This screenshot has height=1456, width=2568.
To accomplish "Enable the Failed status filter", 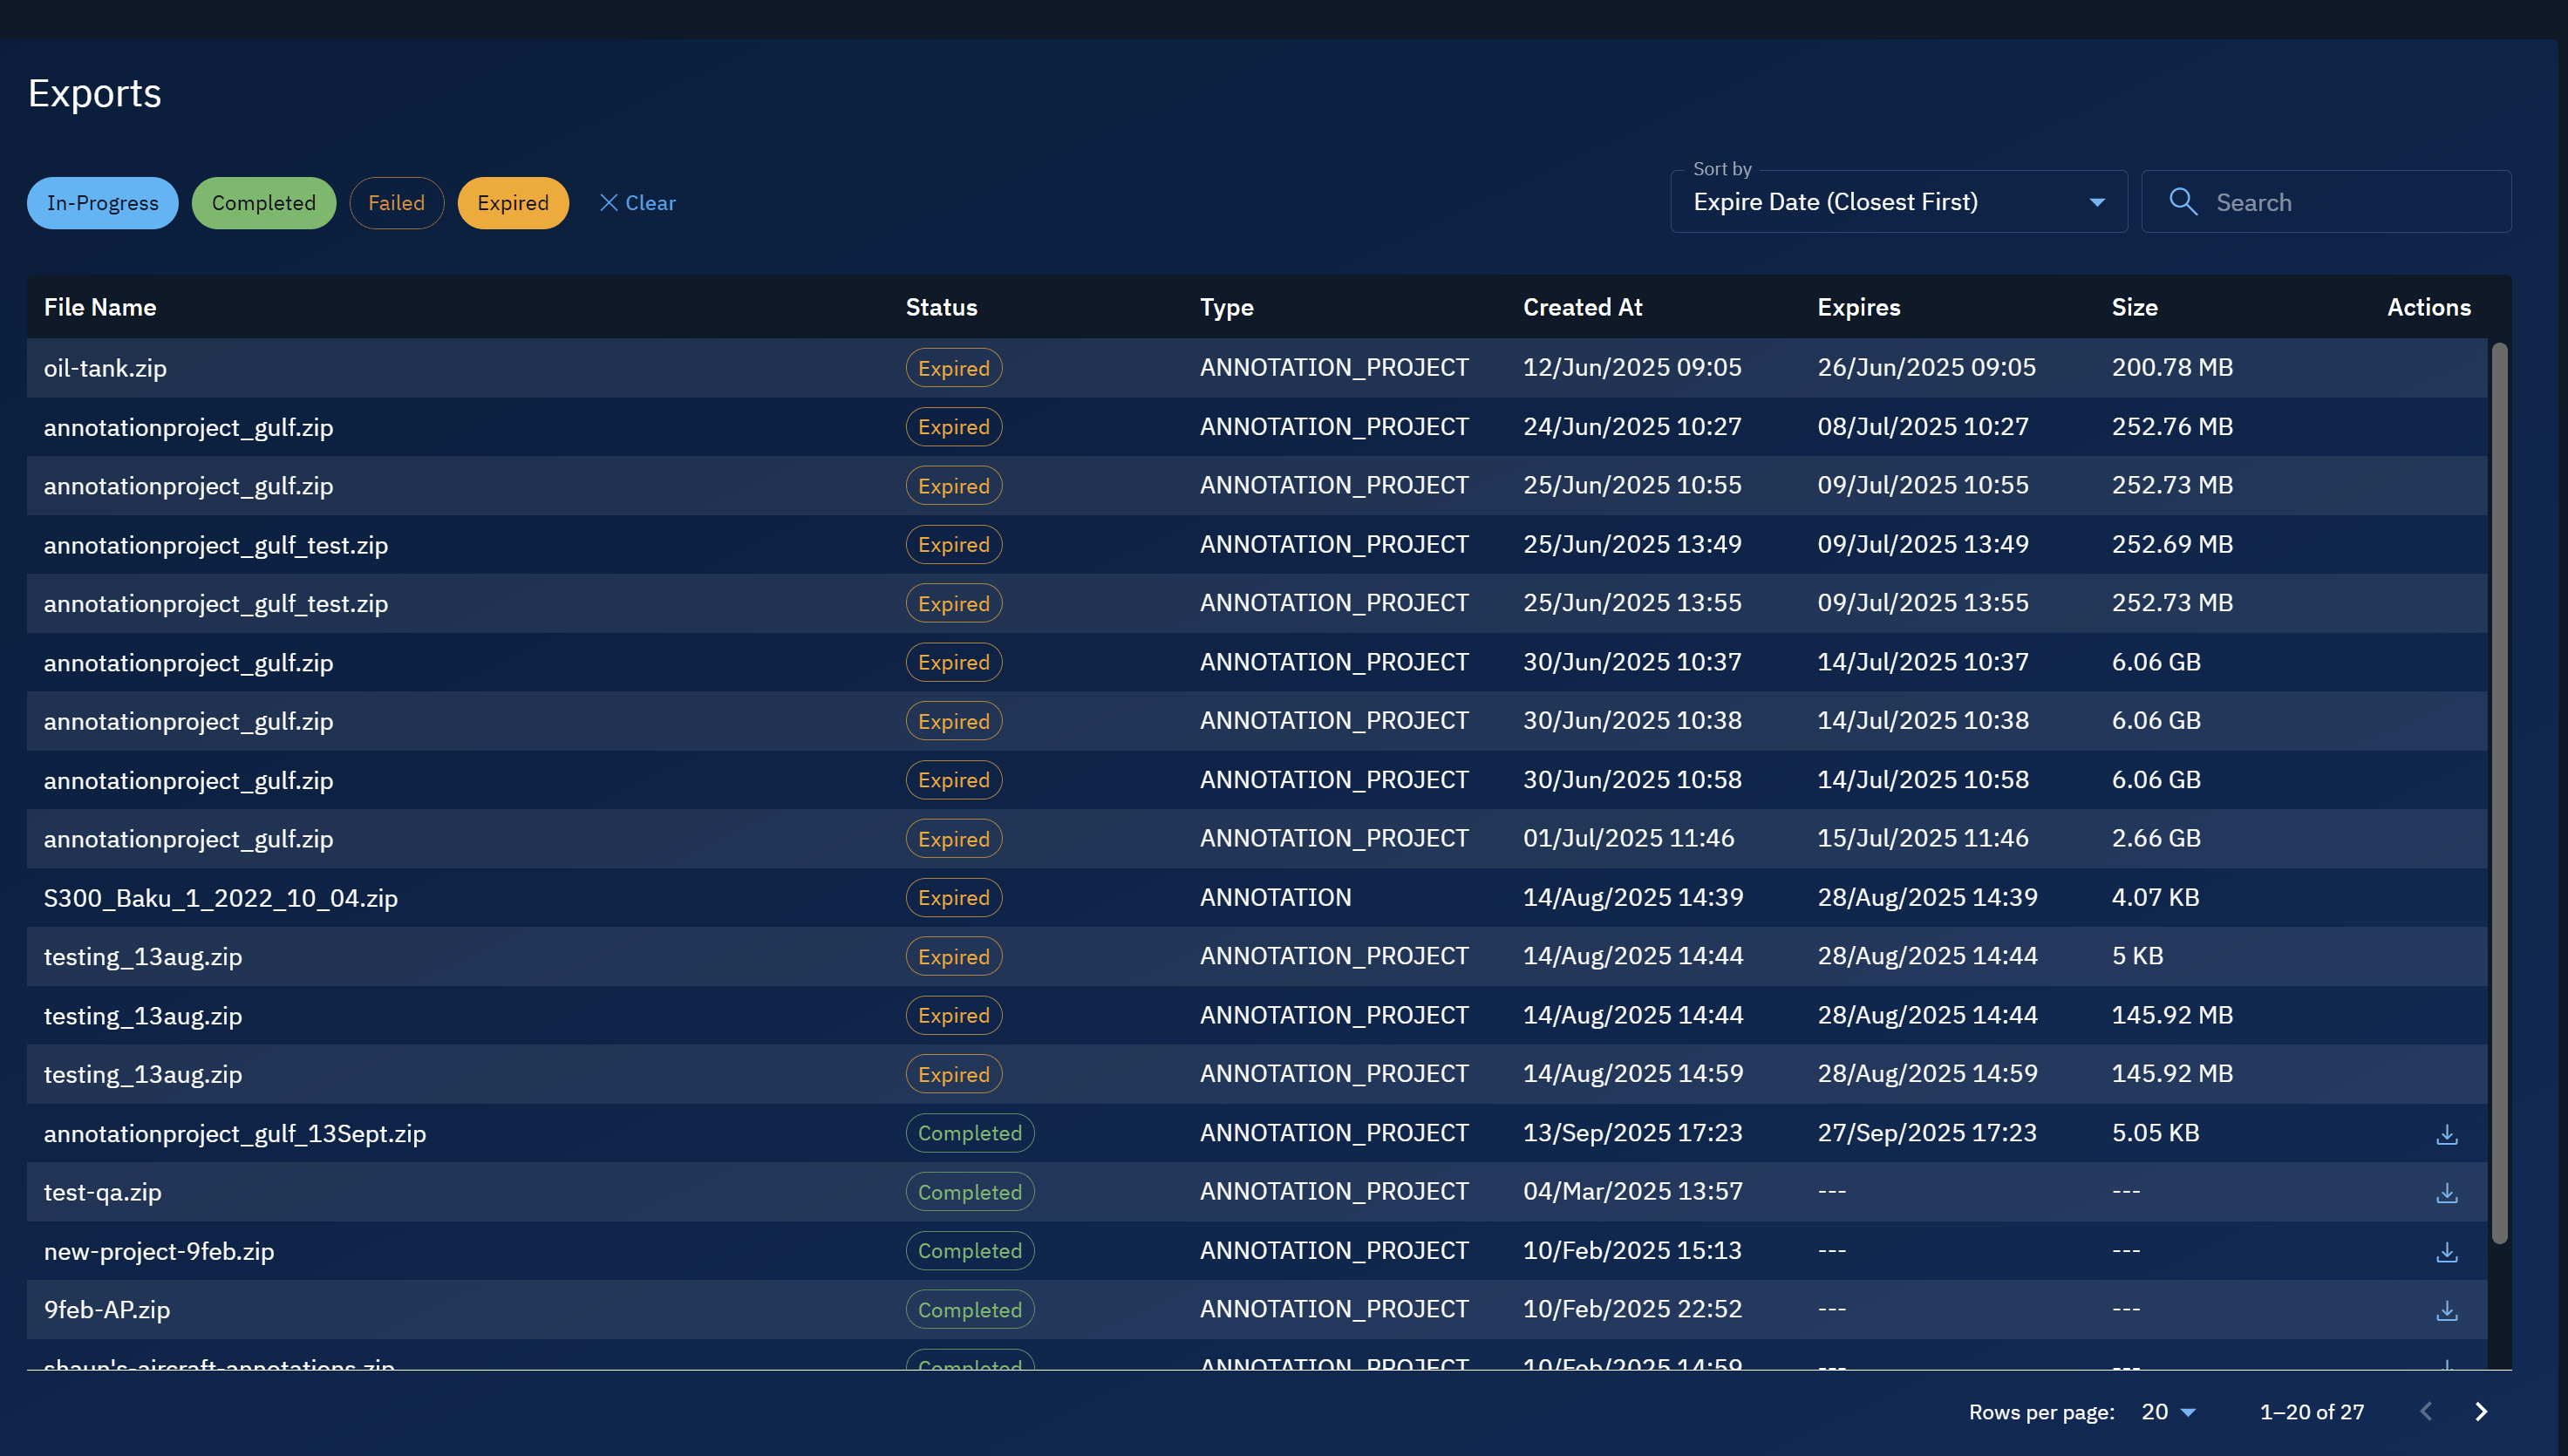I will [397, 202].
